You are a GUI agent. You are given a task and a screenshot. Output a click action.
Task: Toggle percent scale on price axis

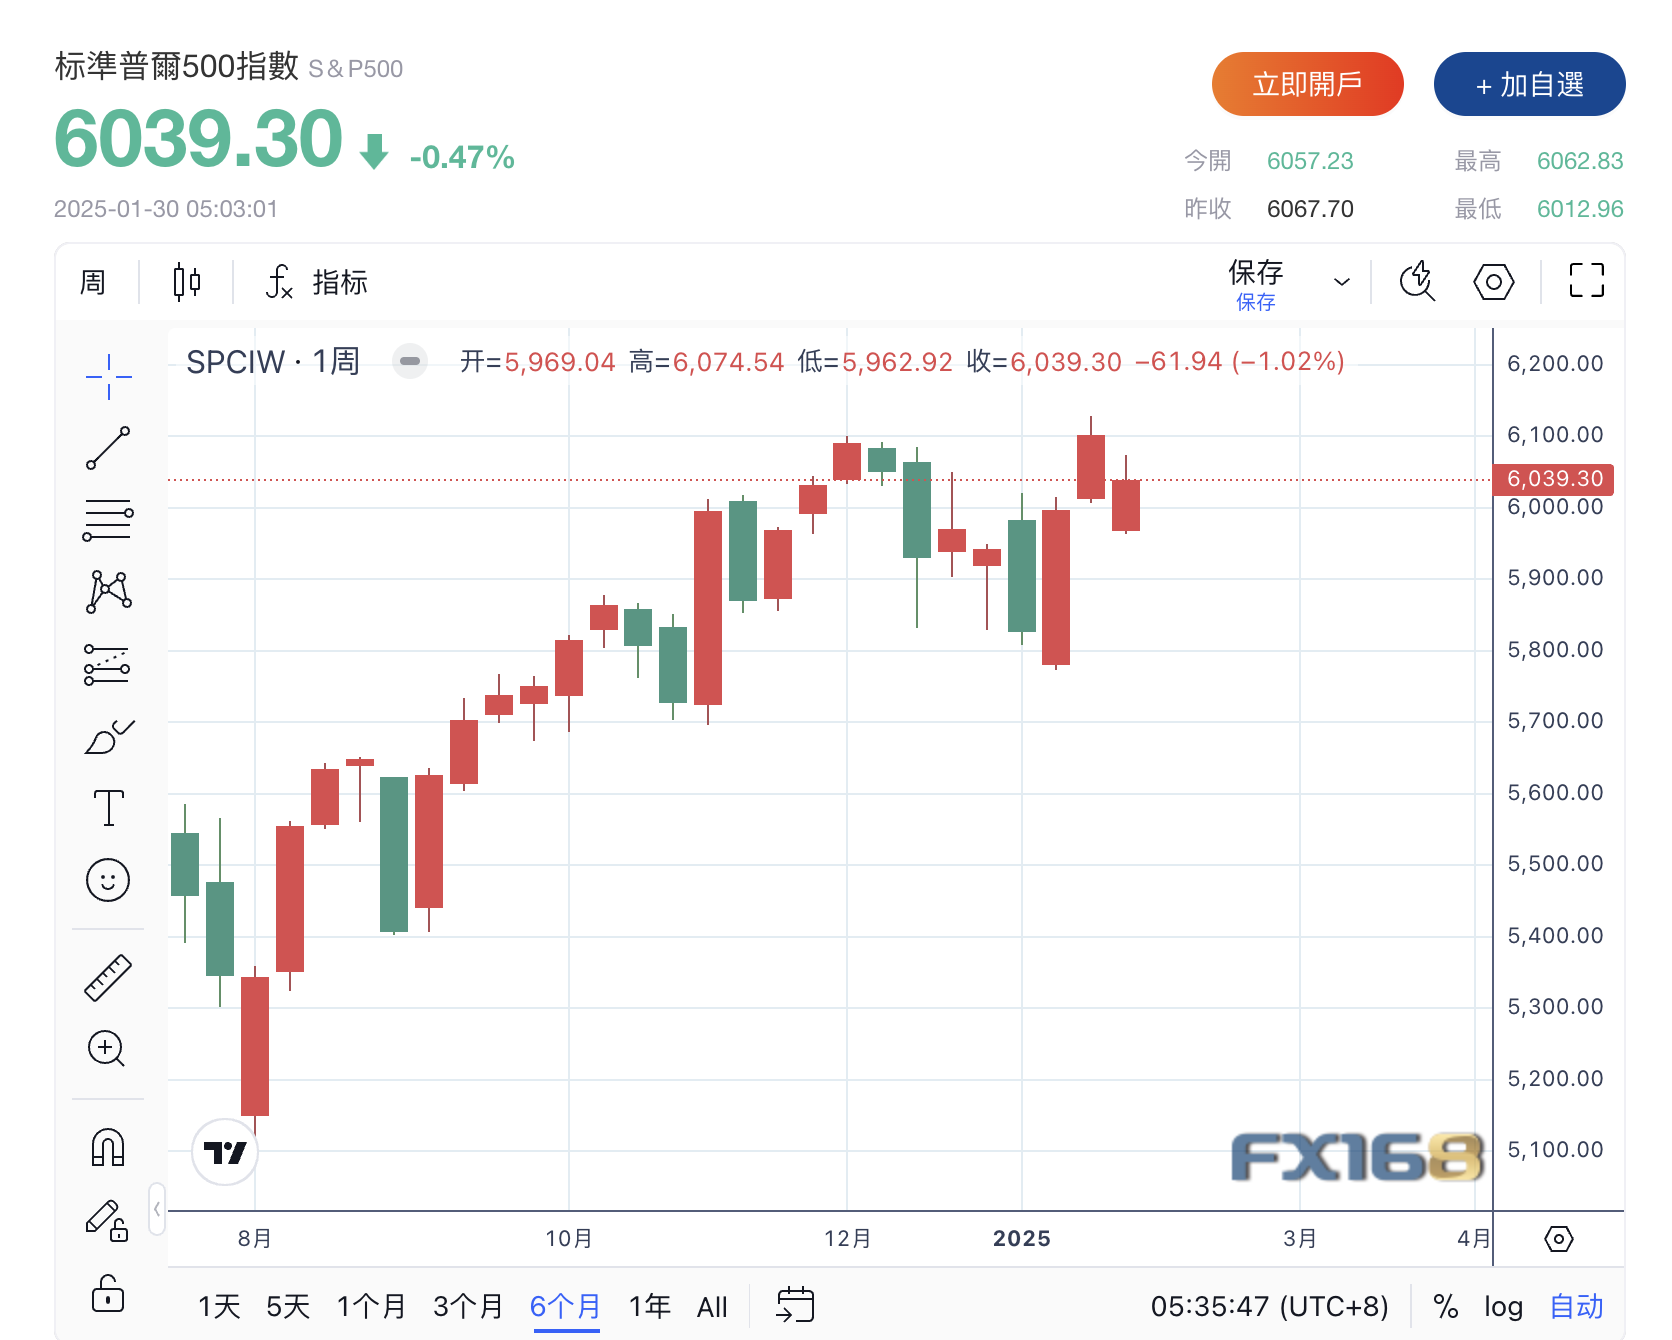pos(1445,1306)
